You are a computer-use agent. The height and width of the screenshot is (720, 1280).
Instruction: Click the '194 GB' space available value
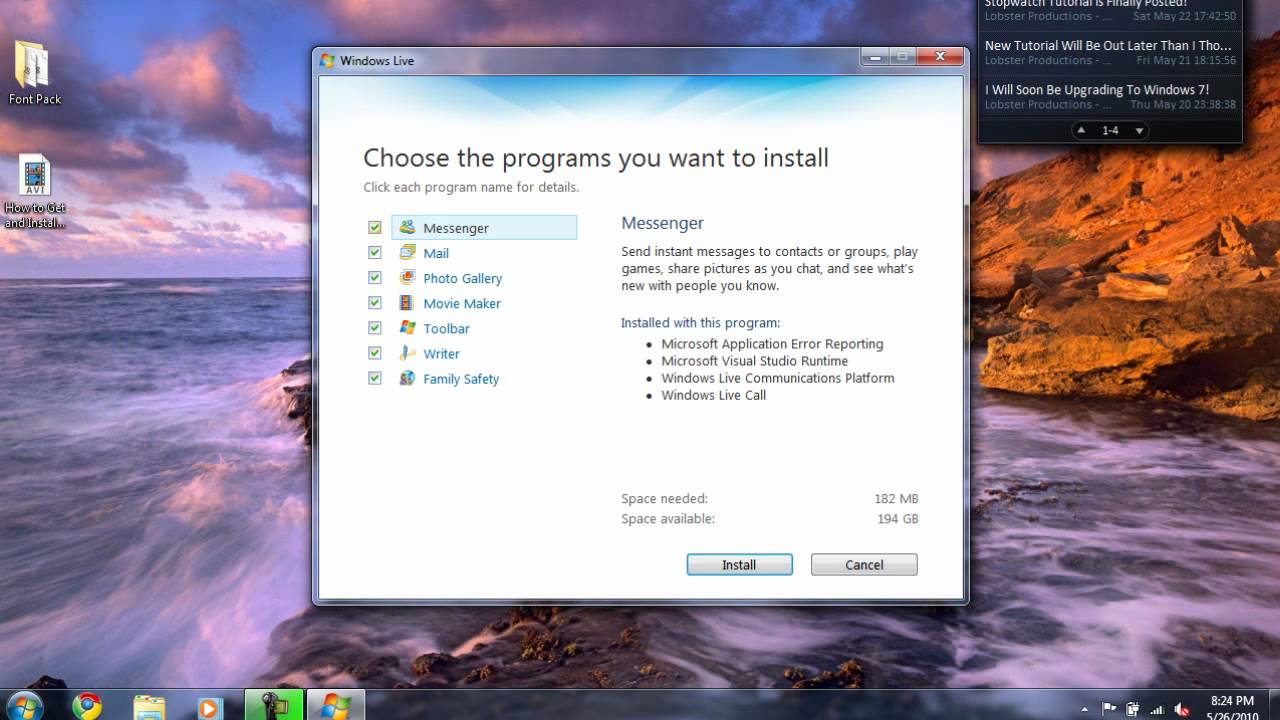(x=897, y=519)
